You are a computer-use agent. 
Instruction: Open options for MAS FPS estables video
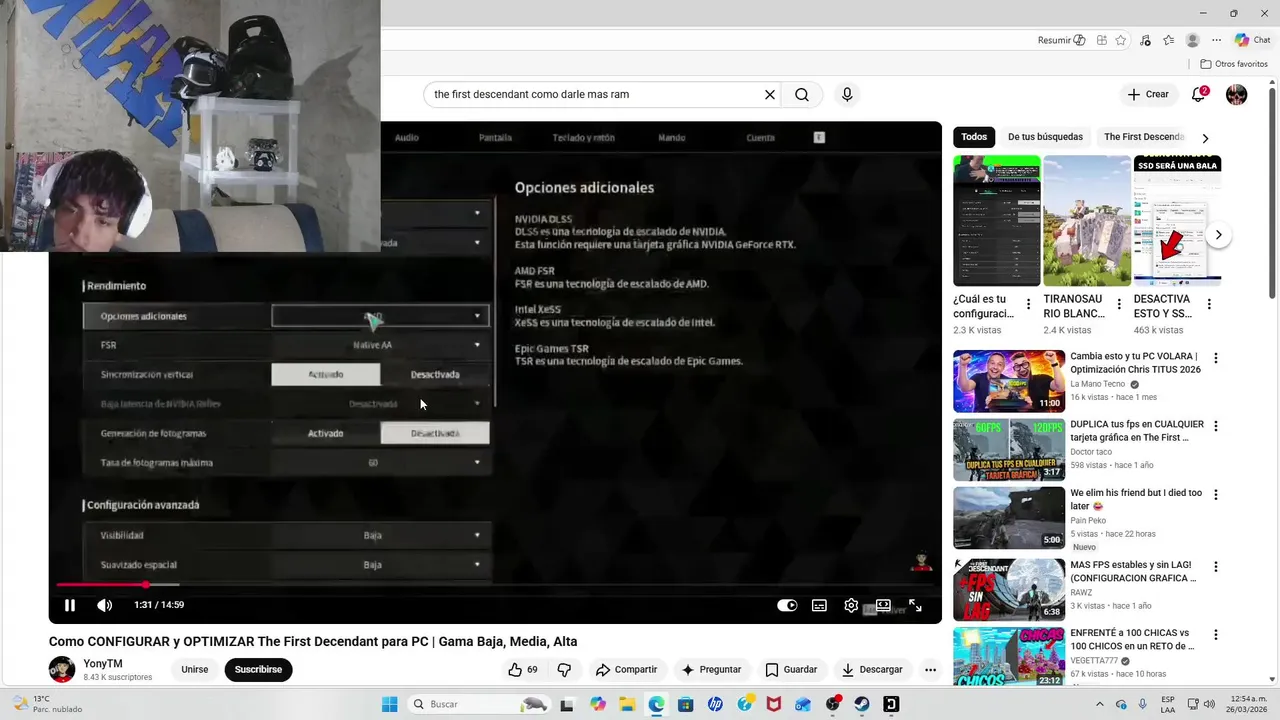pos(1216,566)
